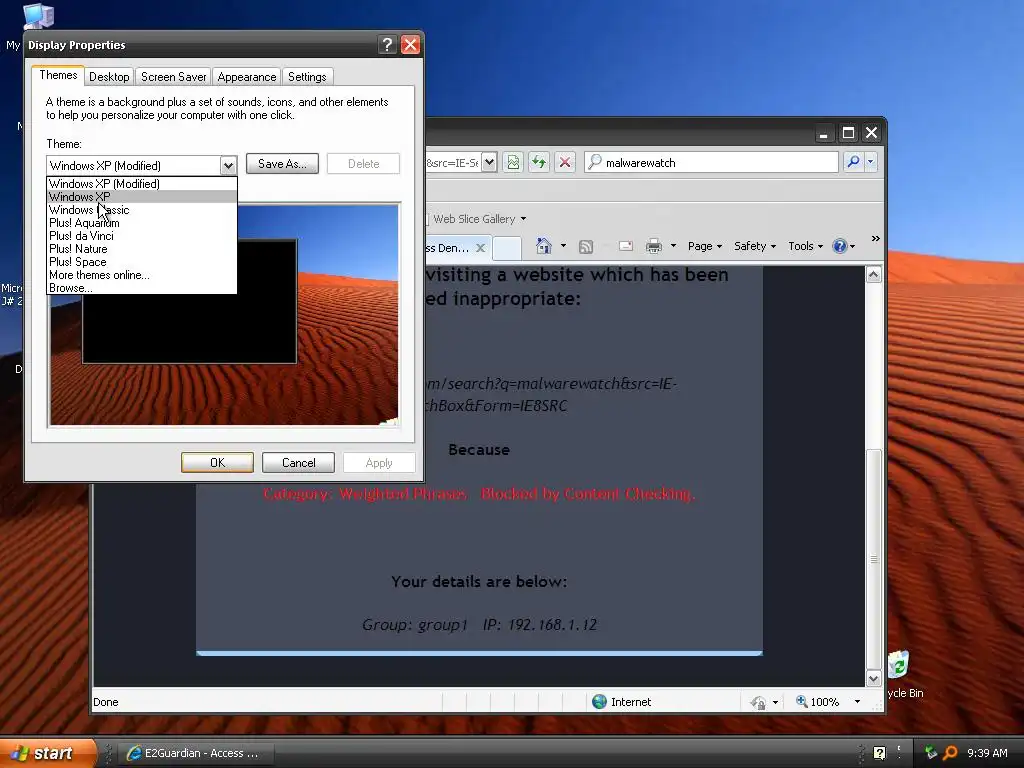Click the RSS feeds icon
1024x768 pixels.
pos(586,246)
